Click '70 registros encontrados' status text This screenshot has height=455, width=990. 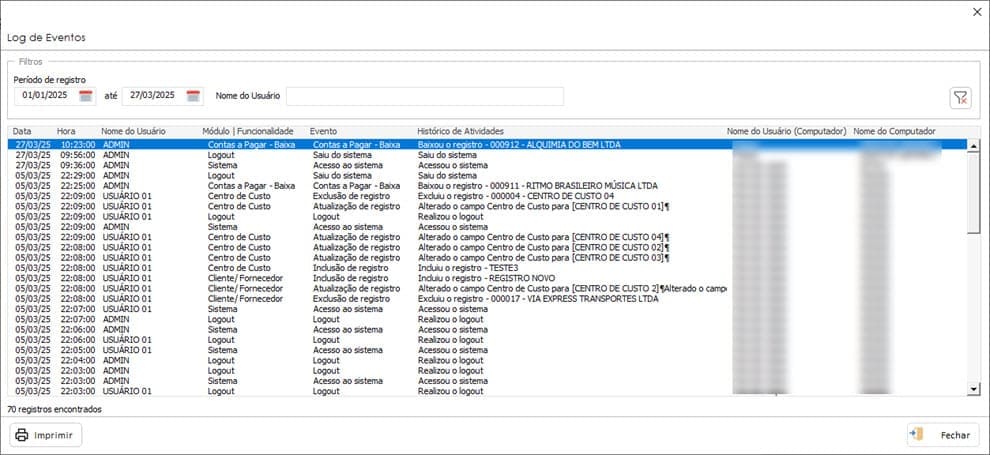coord(54,410)
